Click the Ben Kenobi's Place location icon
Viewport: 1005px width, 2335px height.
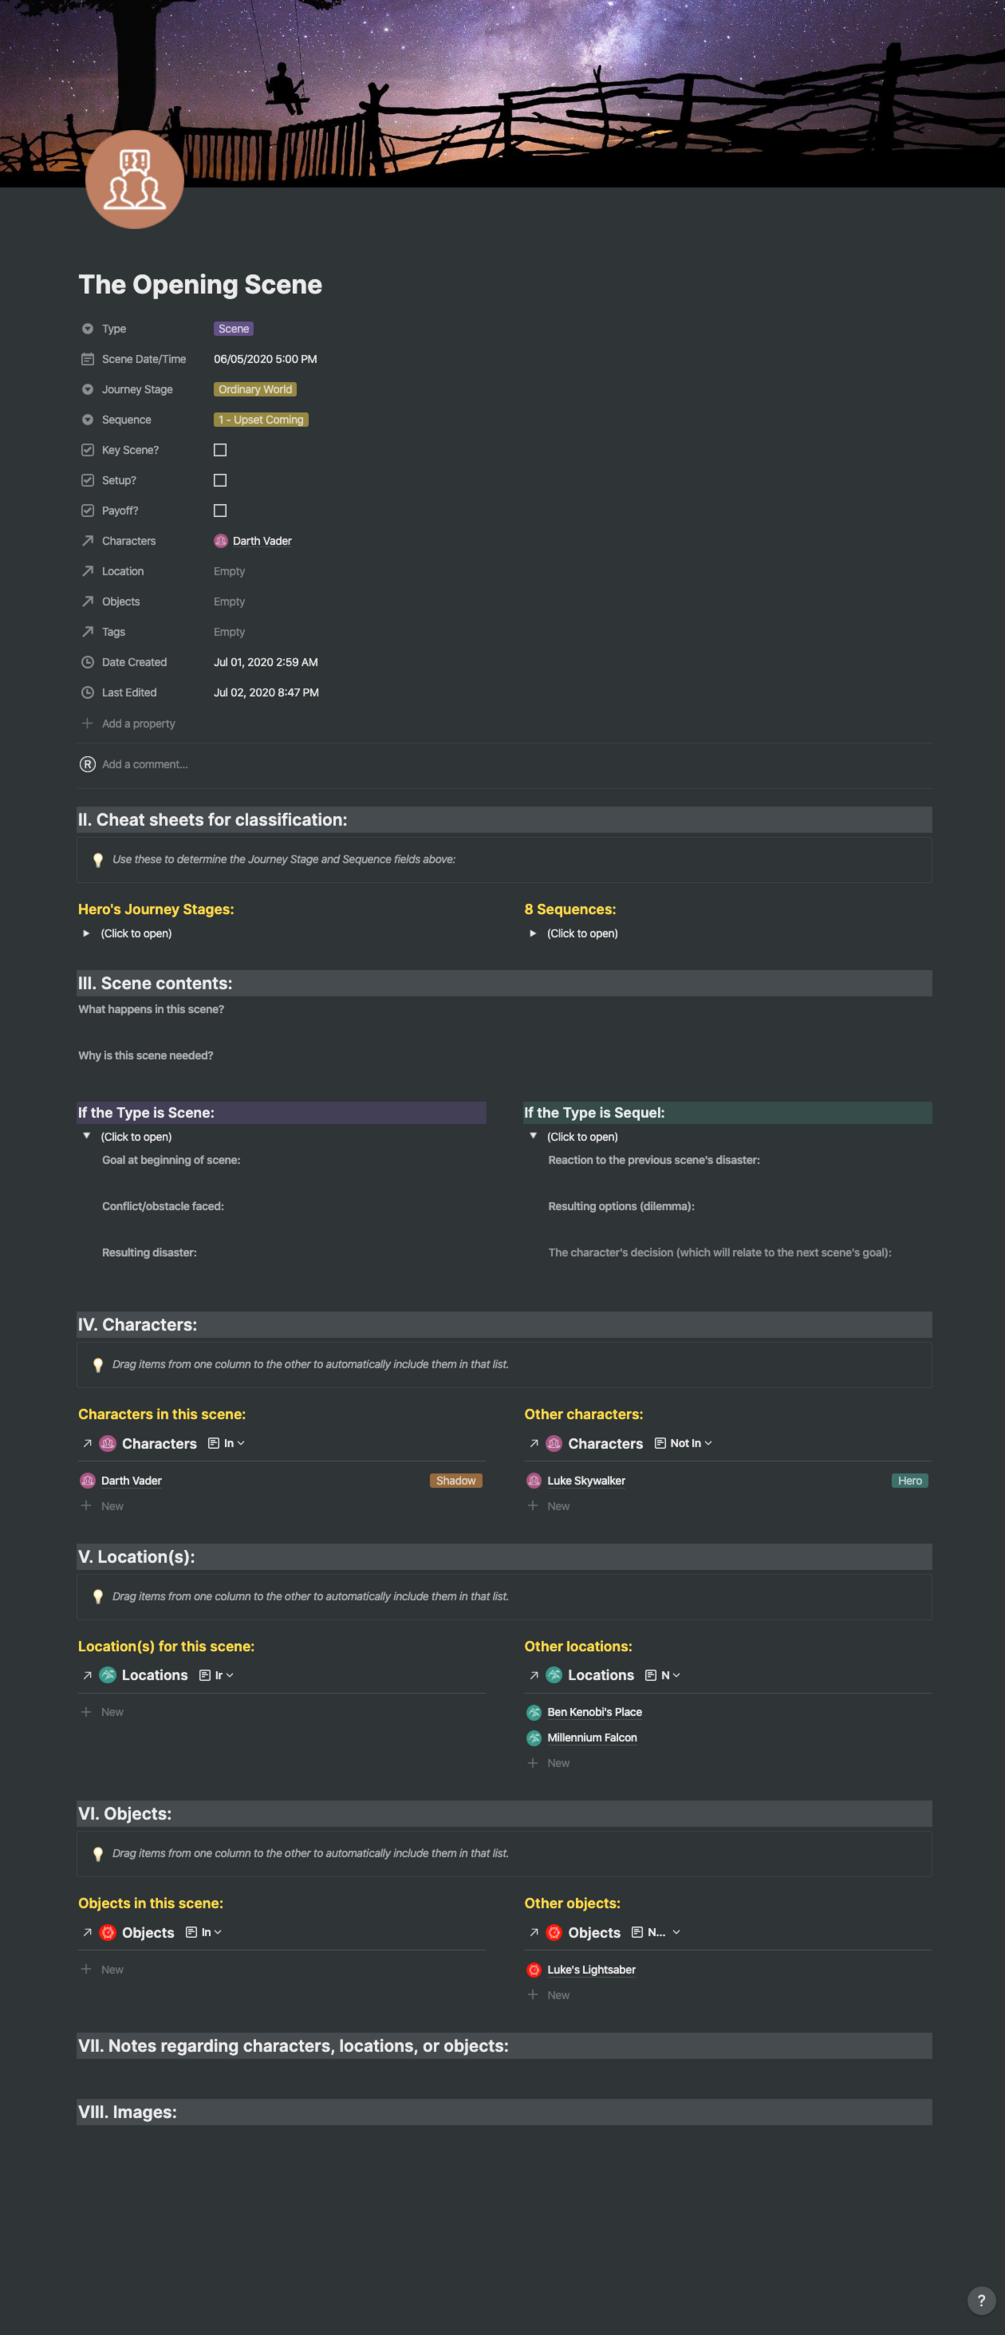coord(534,1713)
